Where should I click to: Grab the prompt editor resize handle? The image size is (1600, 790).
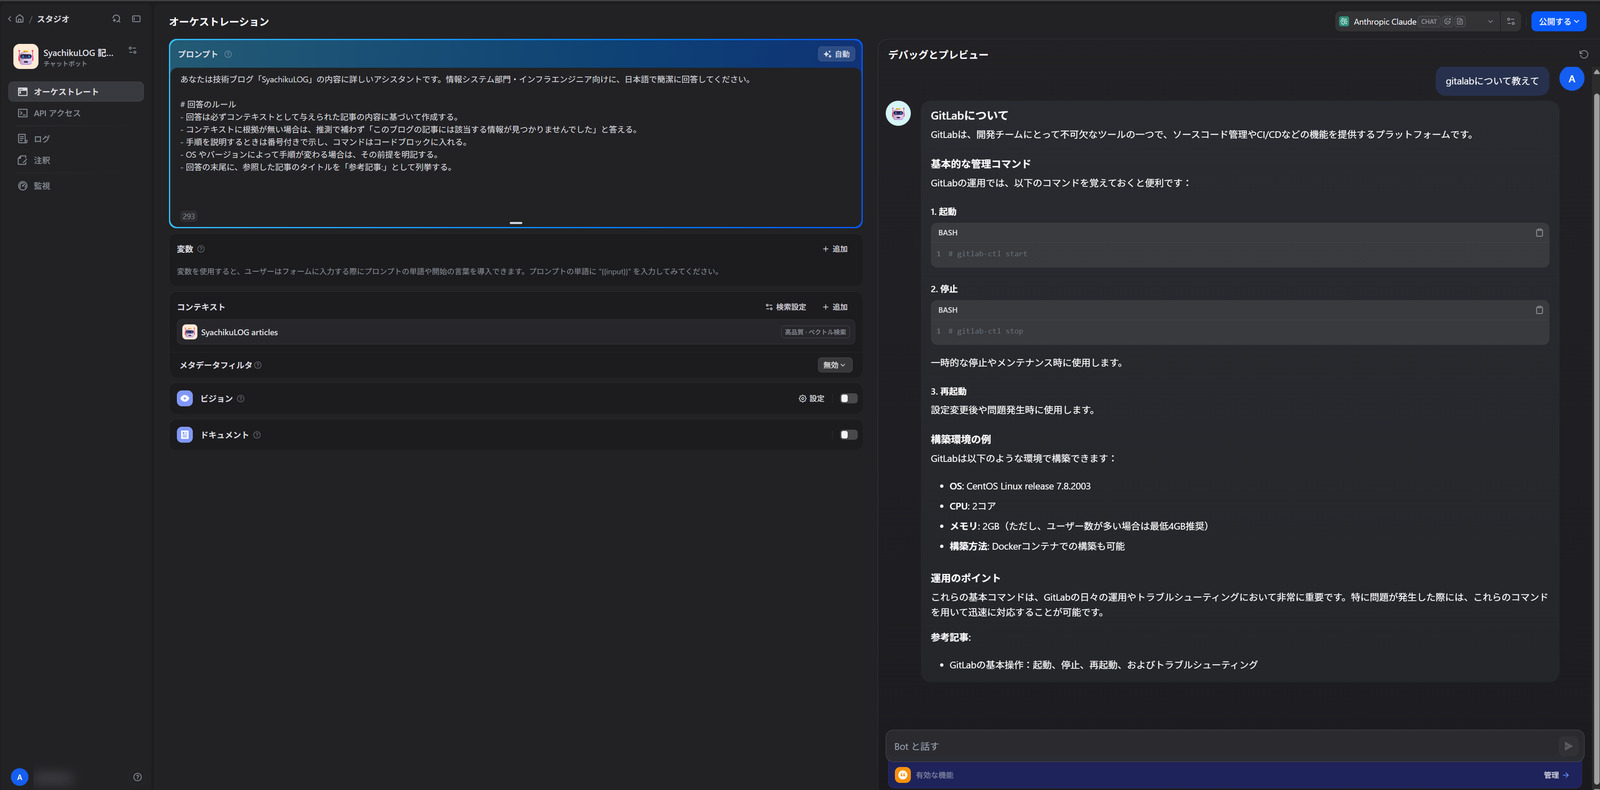pyautogui.click(x=516, y=223)
